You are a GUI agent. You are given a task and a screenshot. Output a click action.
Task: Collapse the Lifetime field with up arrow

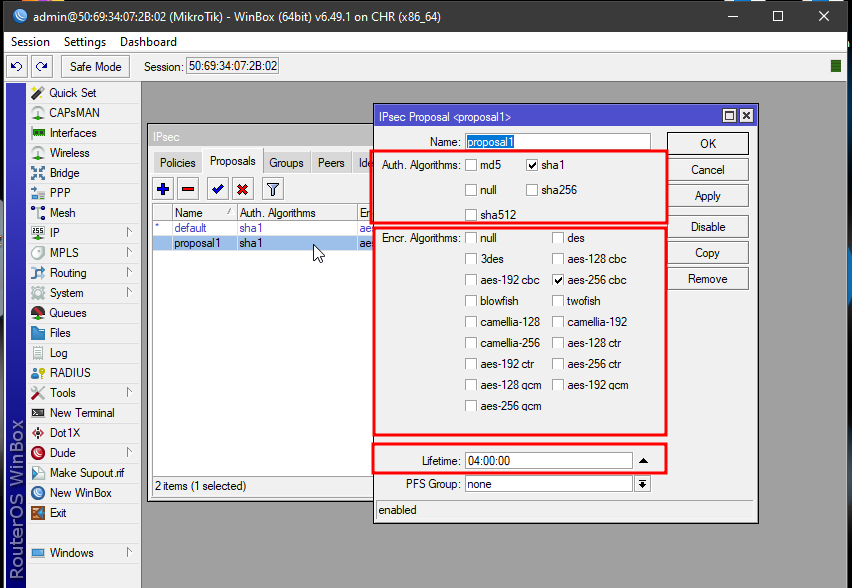click(643, 461)
